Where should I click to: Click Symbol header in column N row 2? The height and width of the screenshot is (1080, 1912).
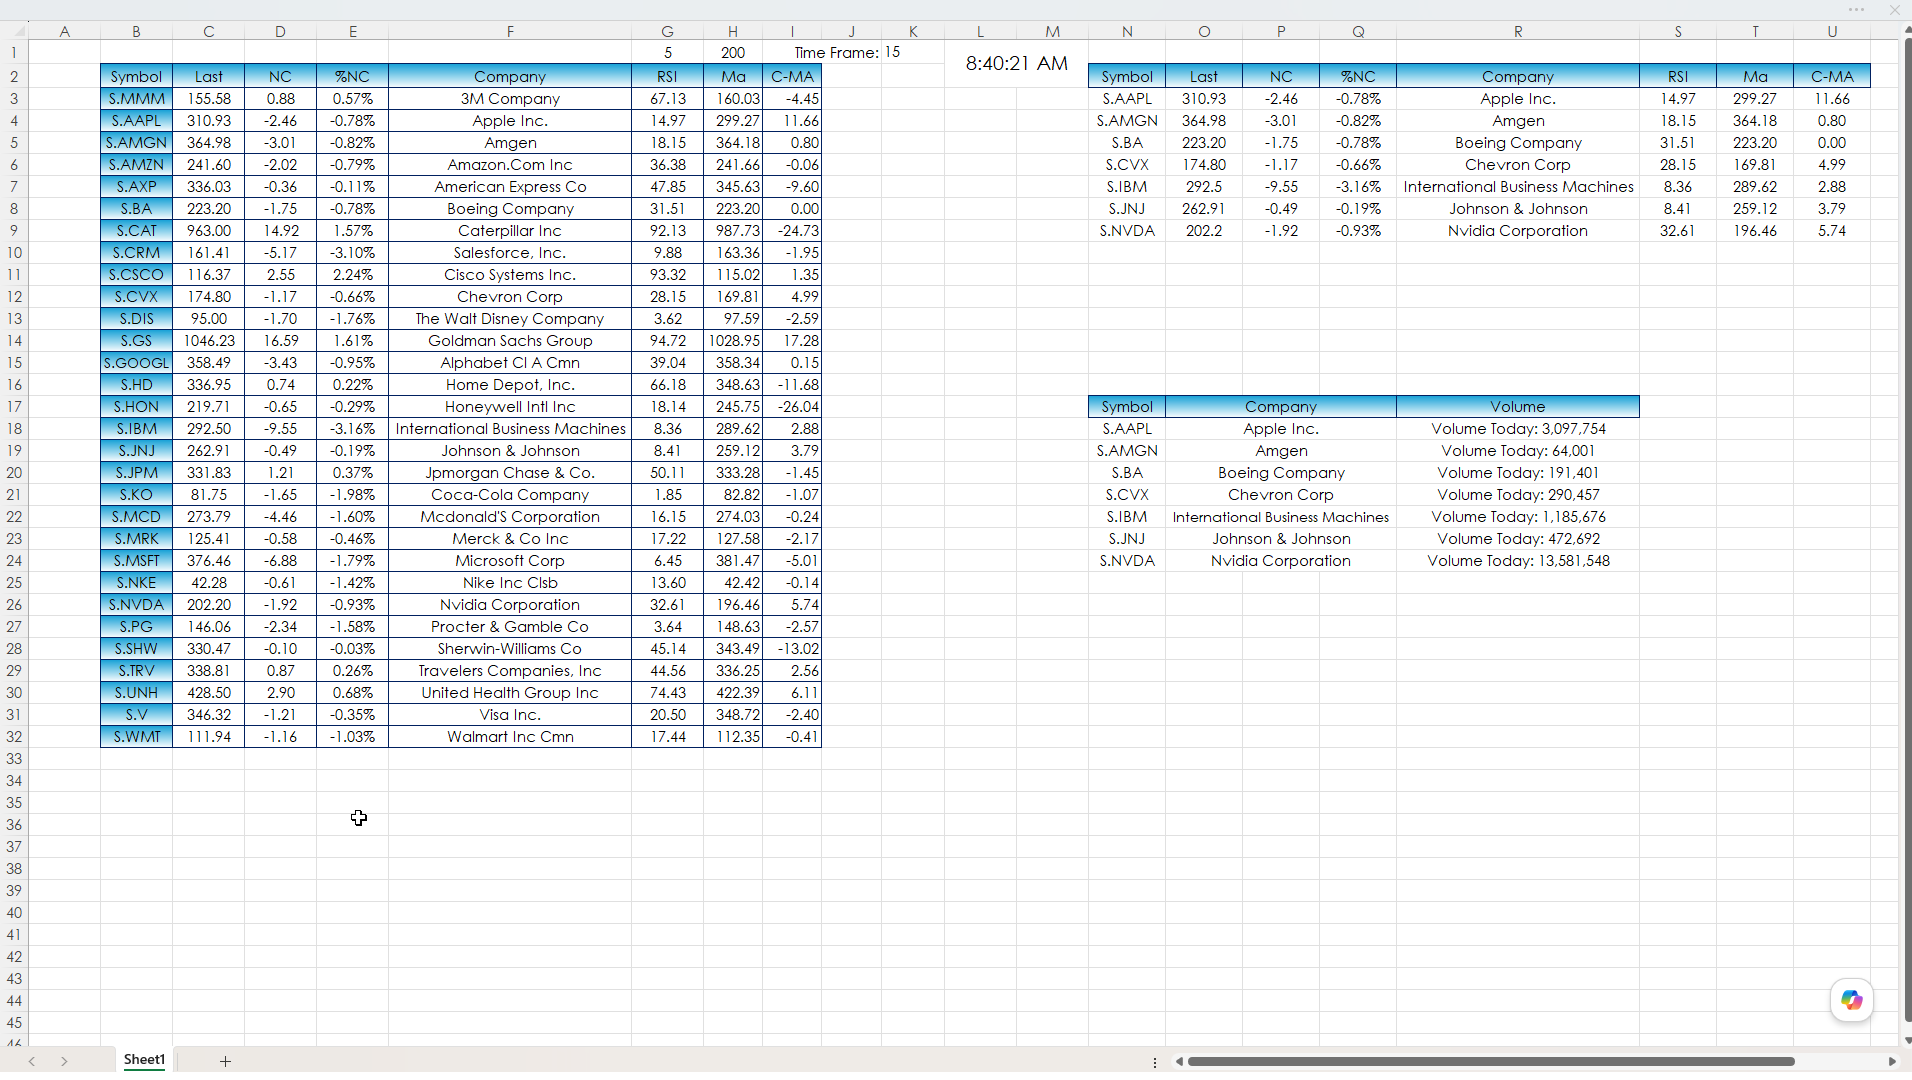point(1127,76)
